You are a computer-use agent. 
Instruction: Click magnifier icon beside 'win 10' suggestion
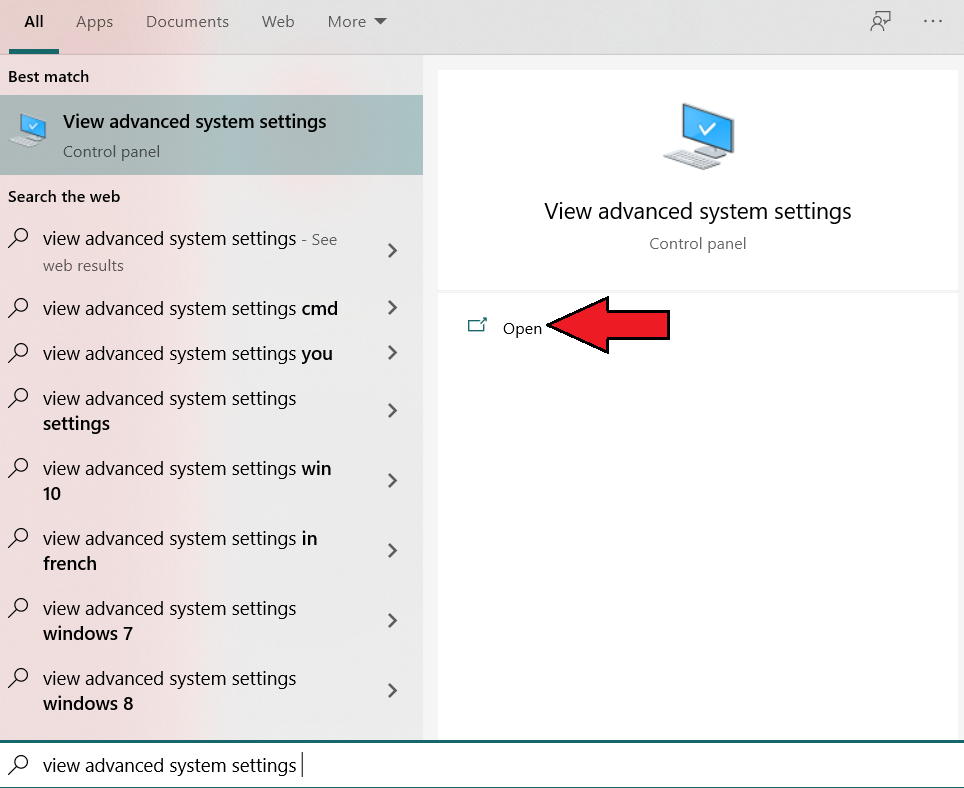(x=18, y=468)
